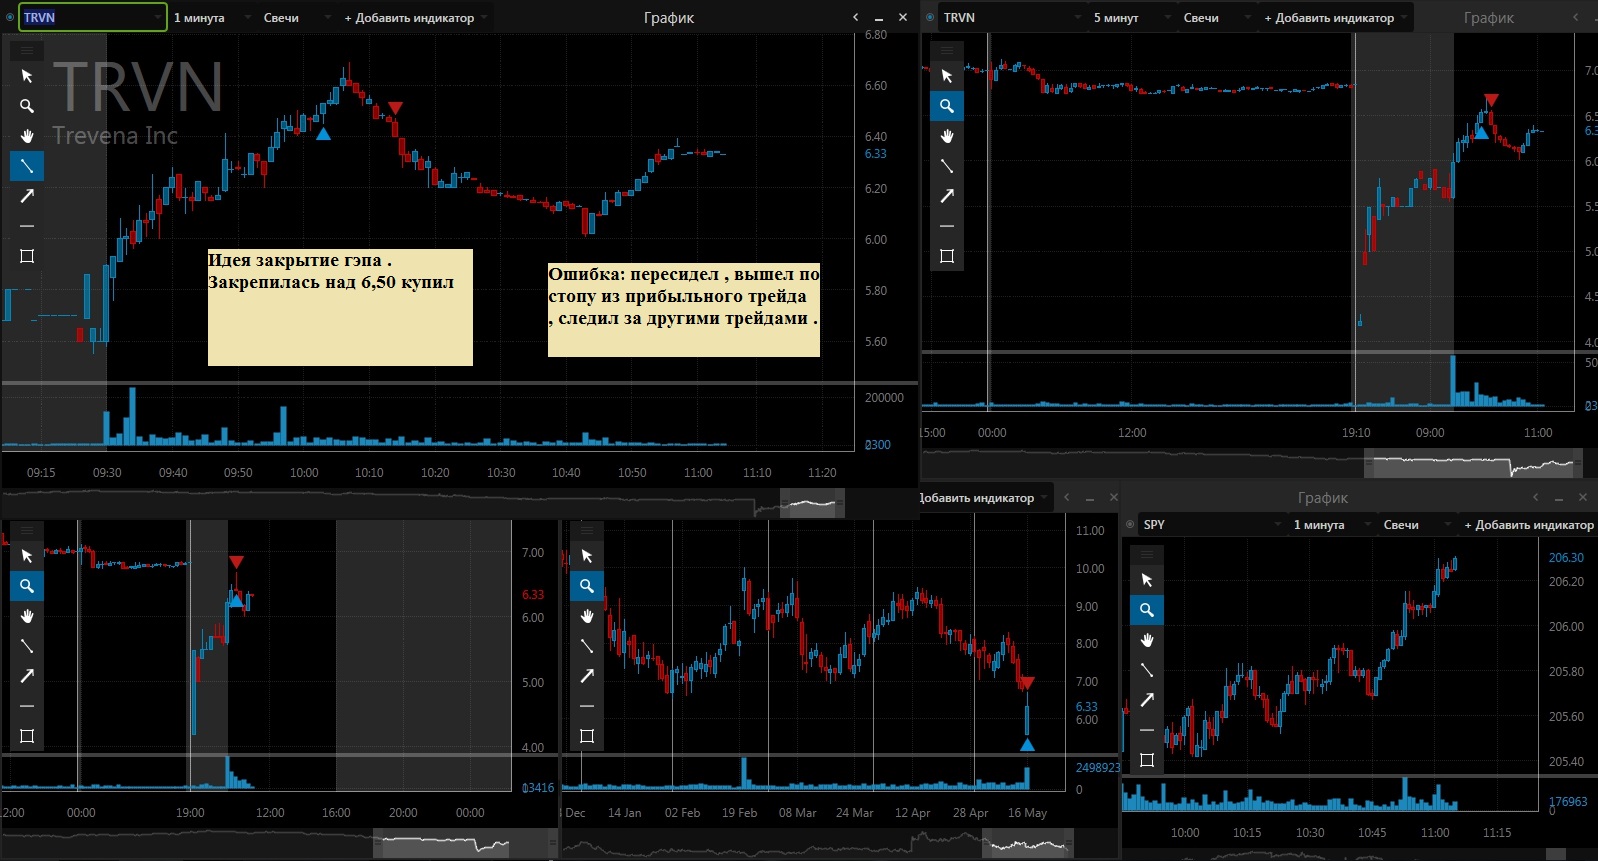Select rectangle tool in daily Dec–May chart
Viewport: 1598px width, 861px height.
587,736
